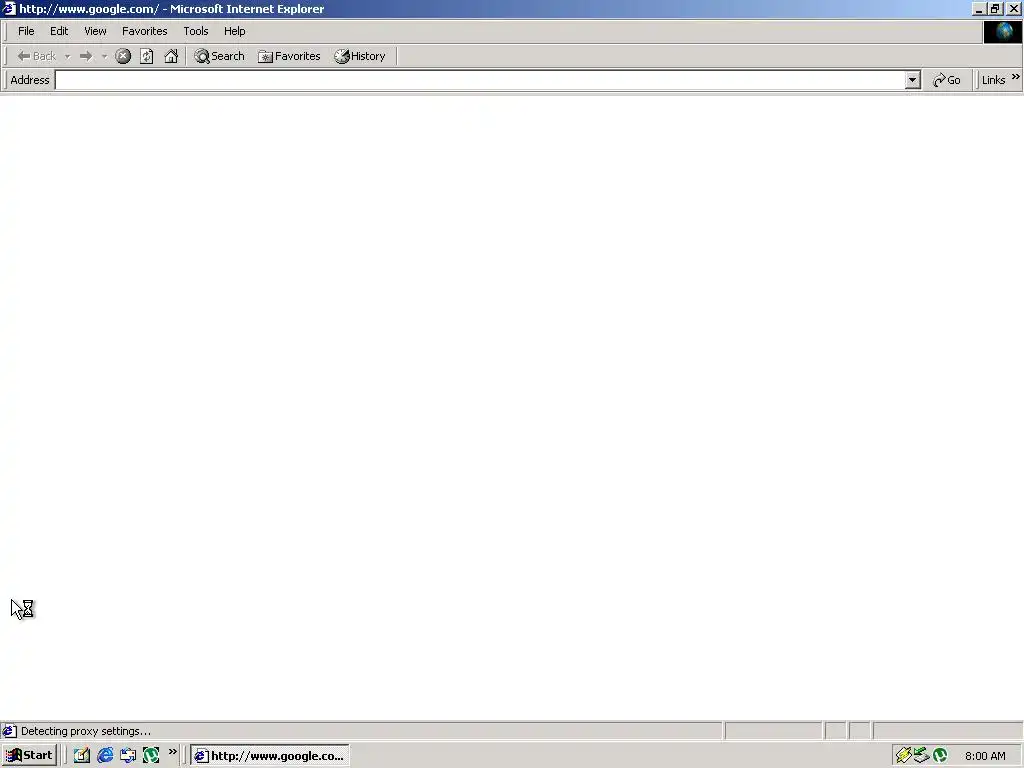This screenshot has height=768, width=1024.
Task: Restore down the Internet Explorer window
Action: click(995, 9)
